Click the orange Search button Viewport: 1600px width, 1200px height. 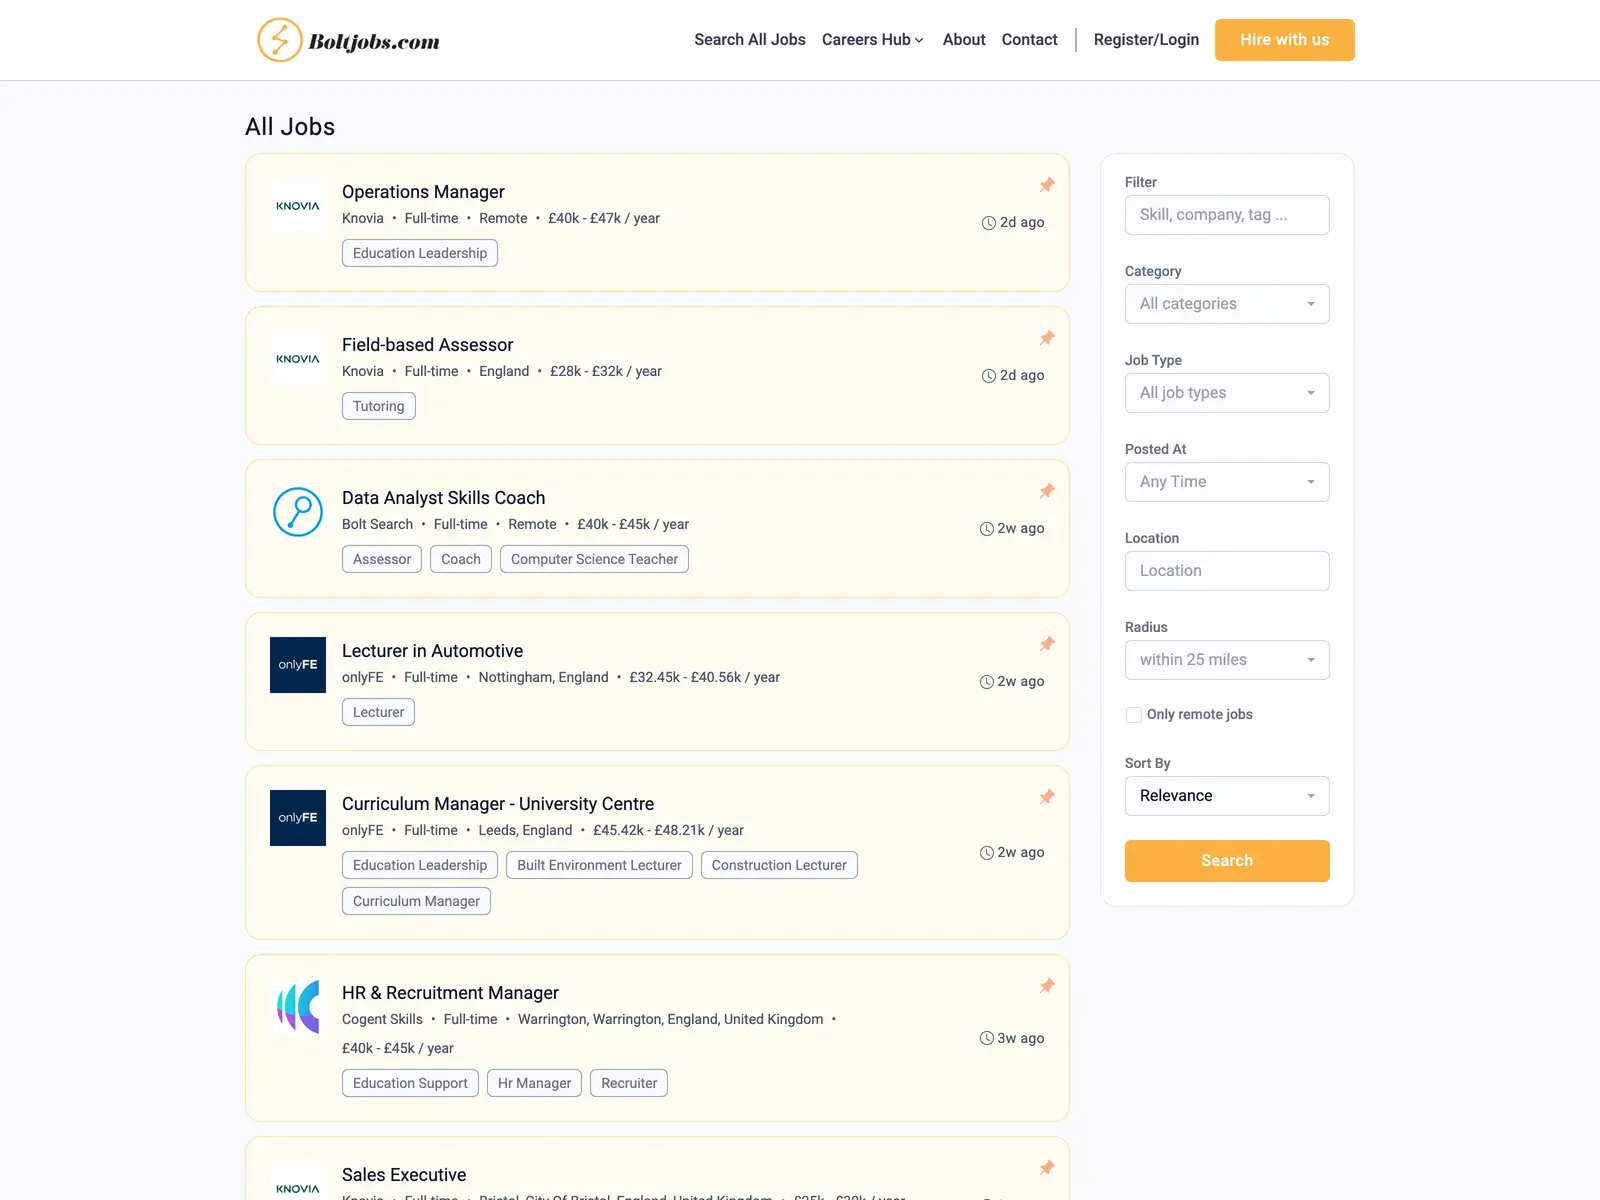click(x=1227, y=861)
